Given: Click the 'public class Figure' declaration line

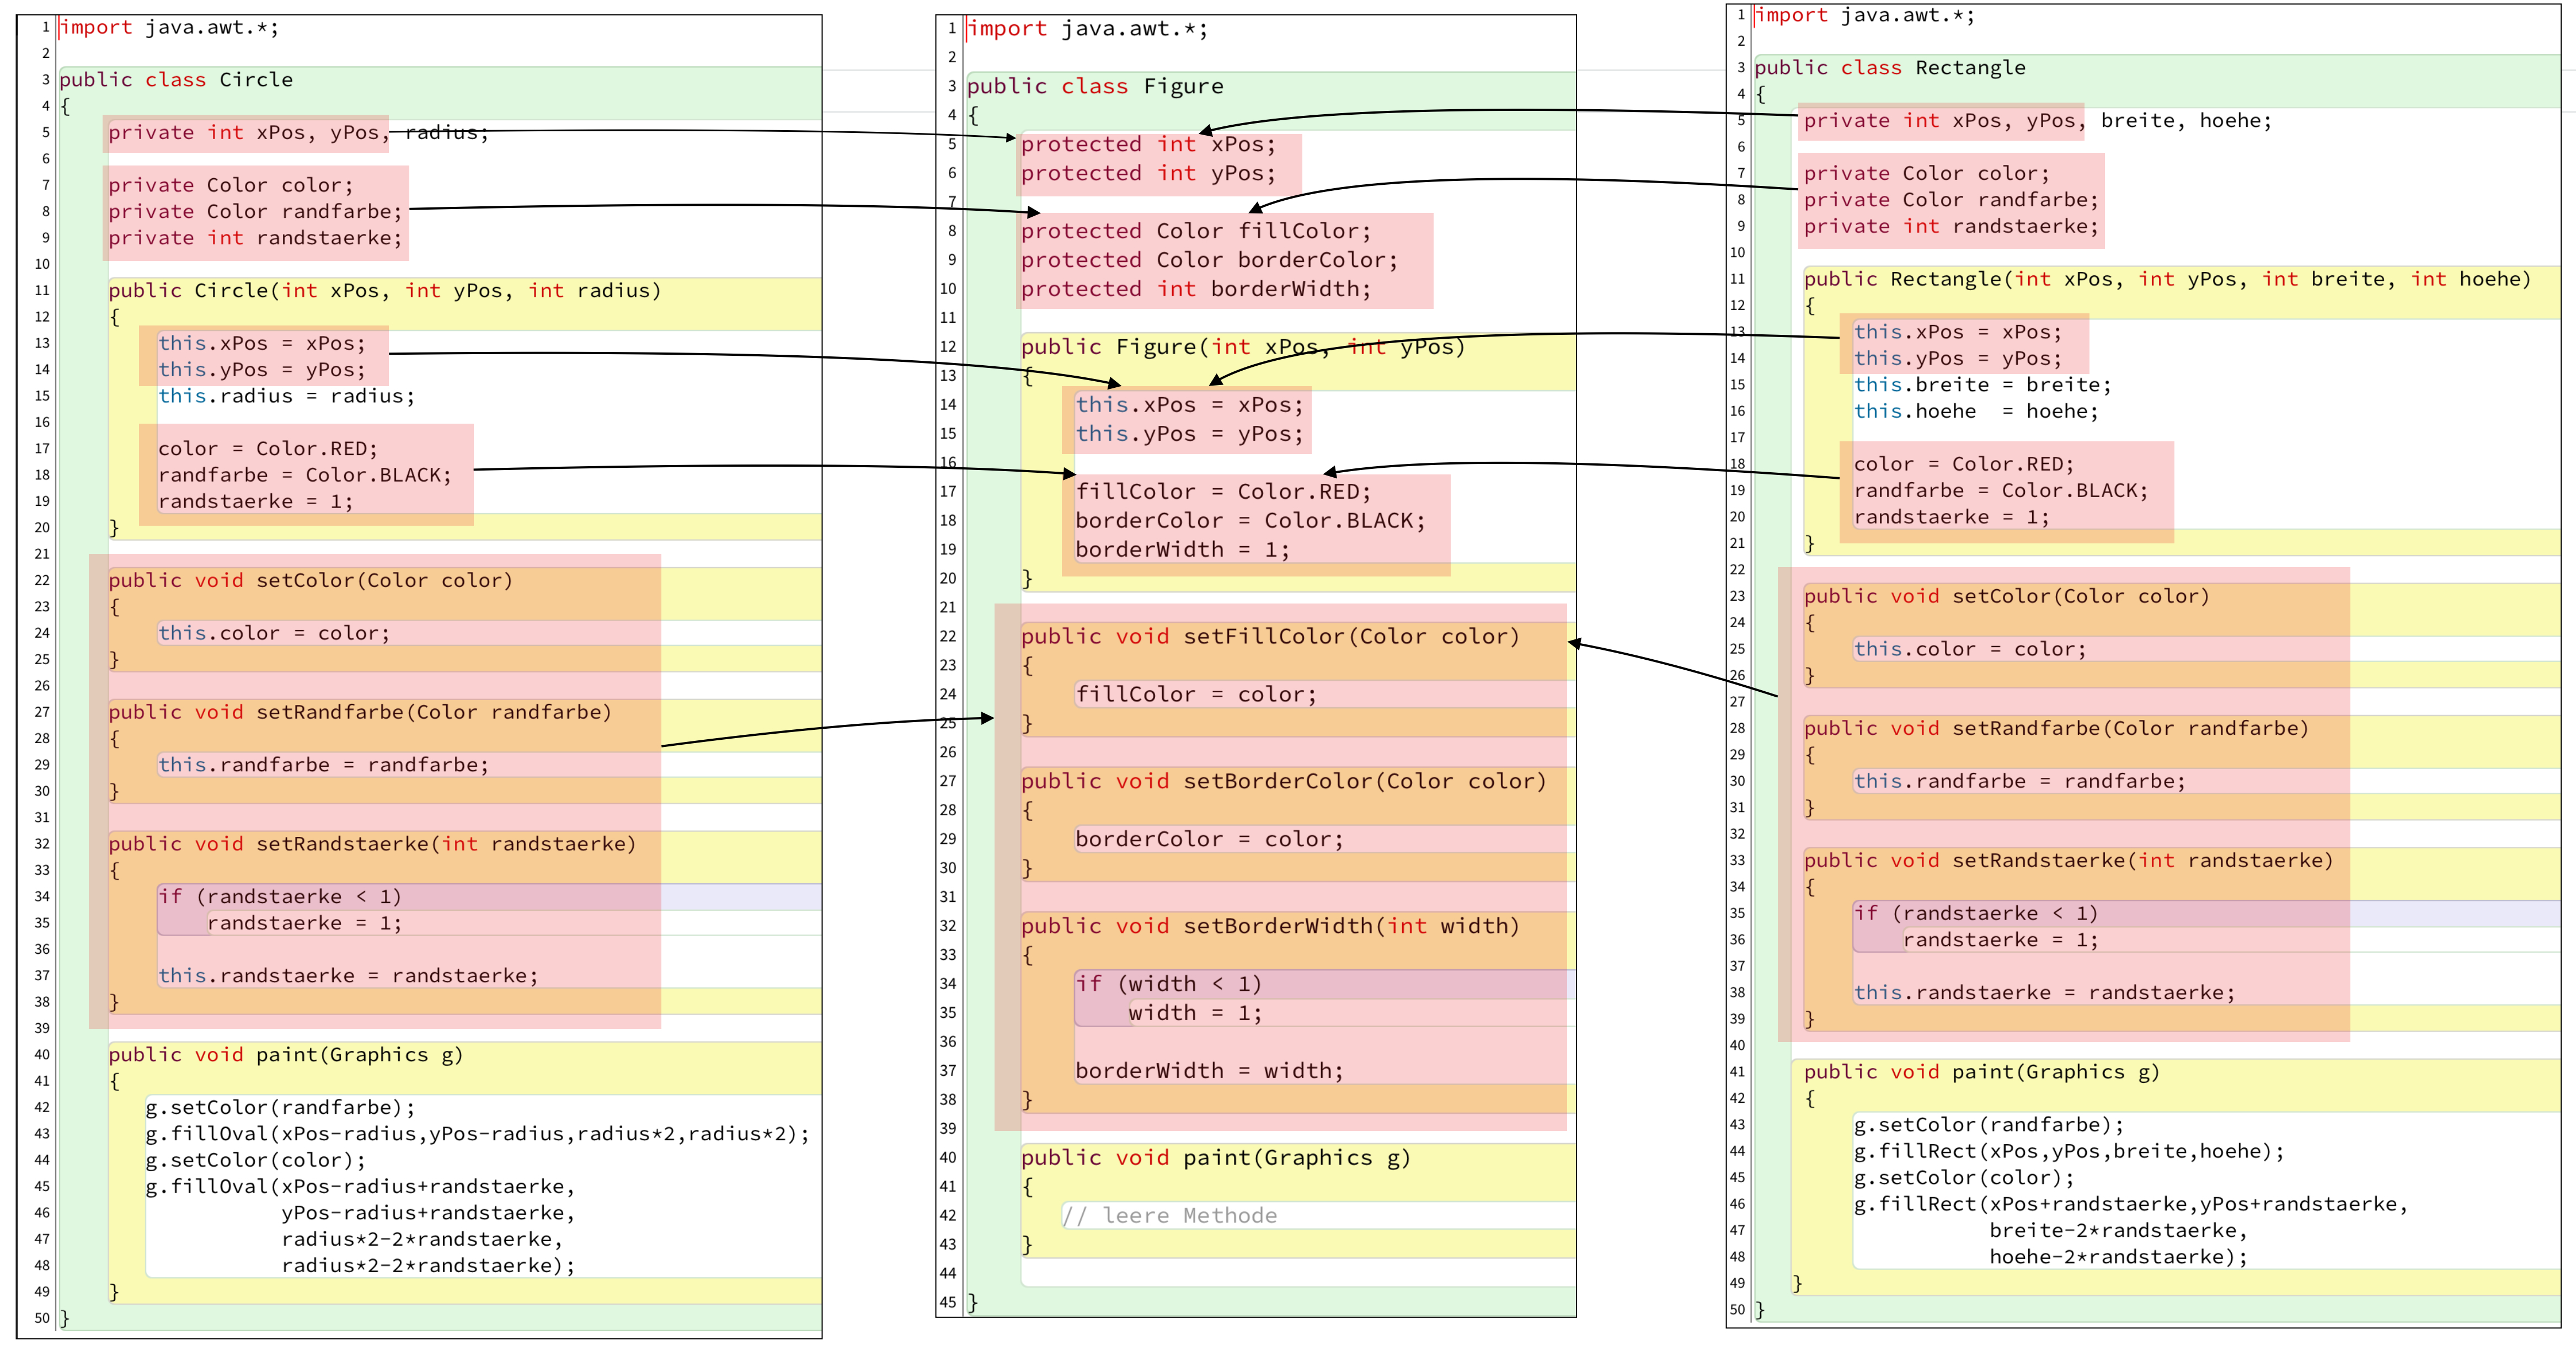Looking at the screenshot, I should coord(1095,86).
